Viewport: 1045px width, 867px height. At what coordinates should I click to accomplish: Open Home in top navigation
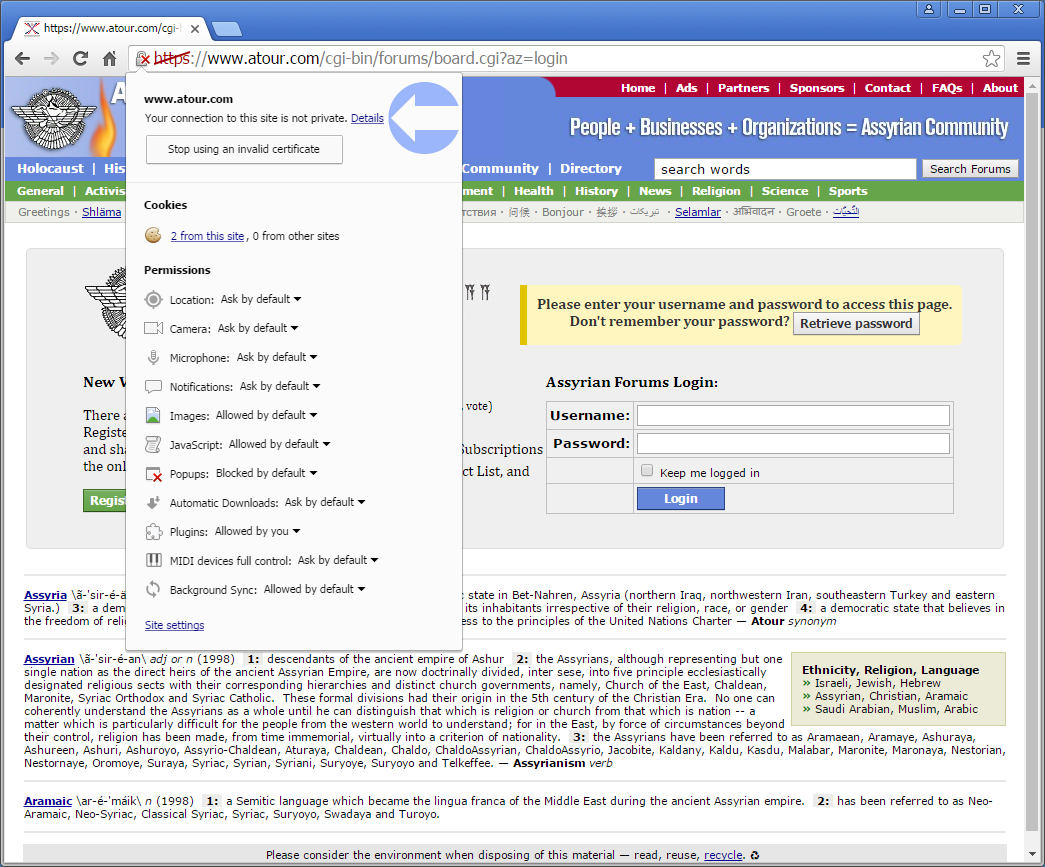tap(638, 88)
